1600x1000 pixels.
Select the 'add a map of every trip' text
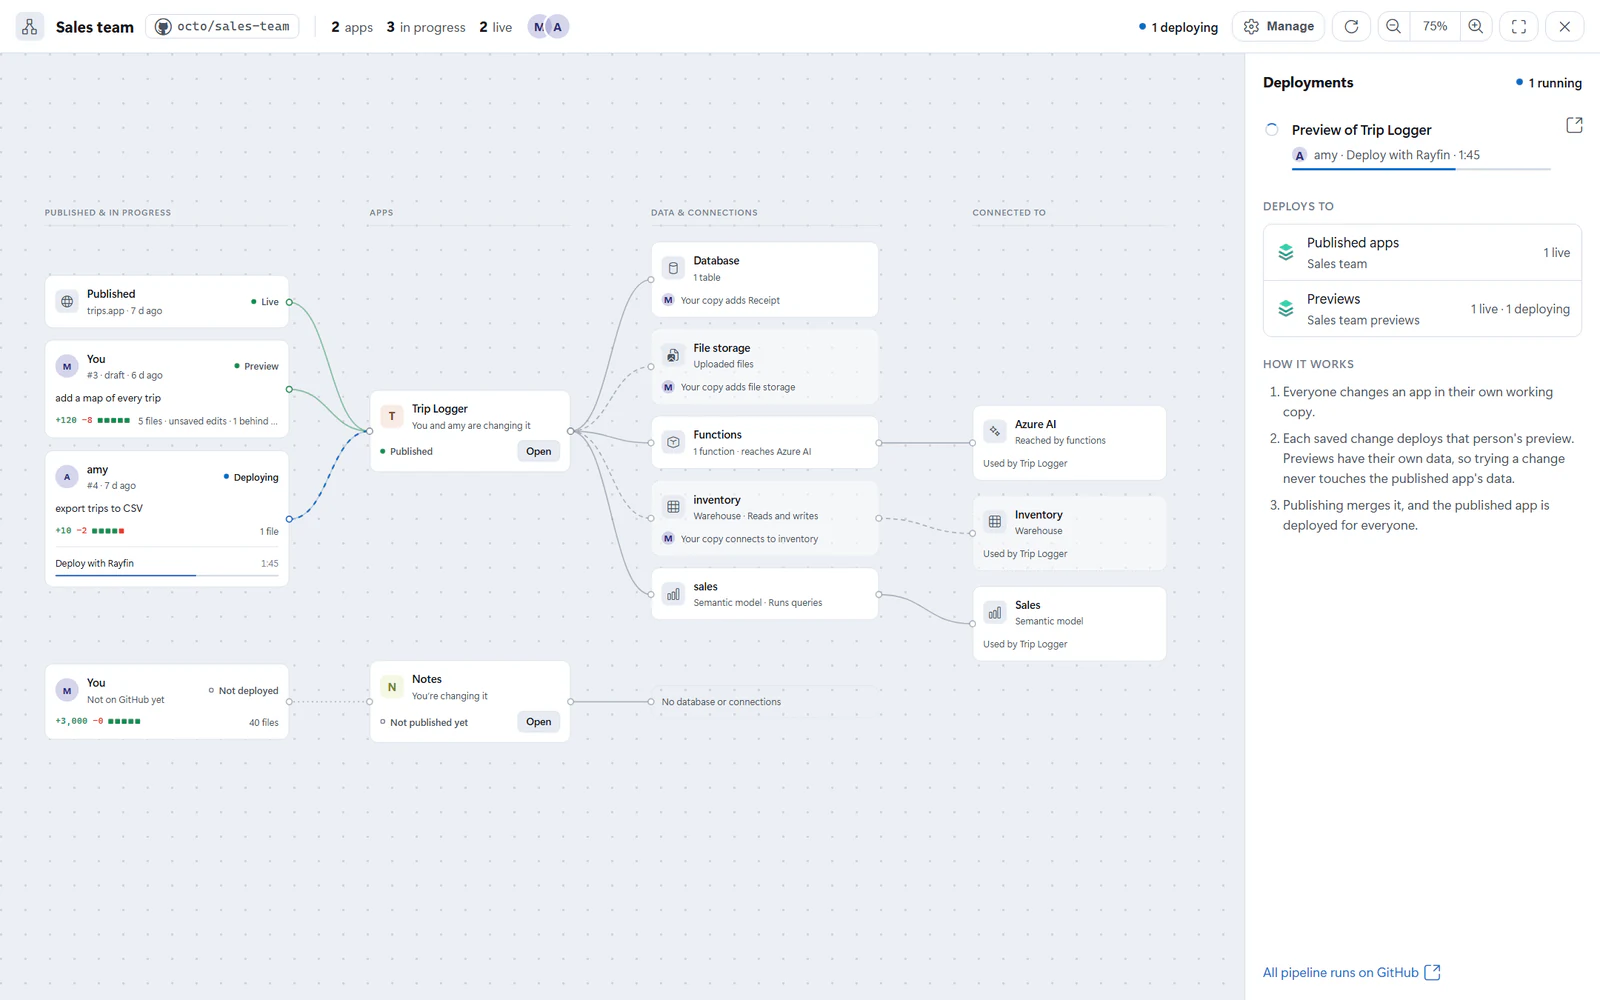pos(108,398)
